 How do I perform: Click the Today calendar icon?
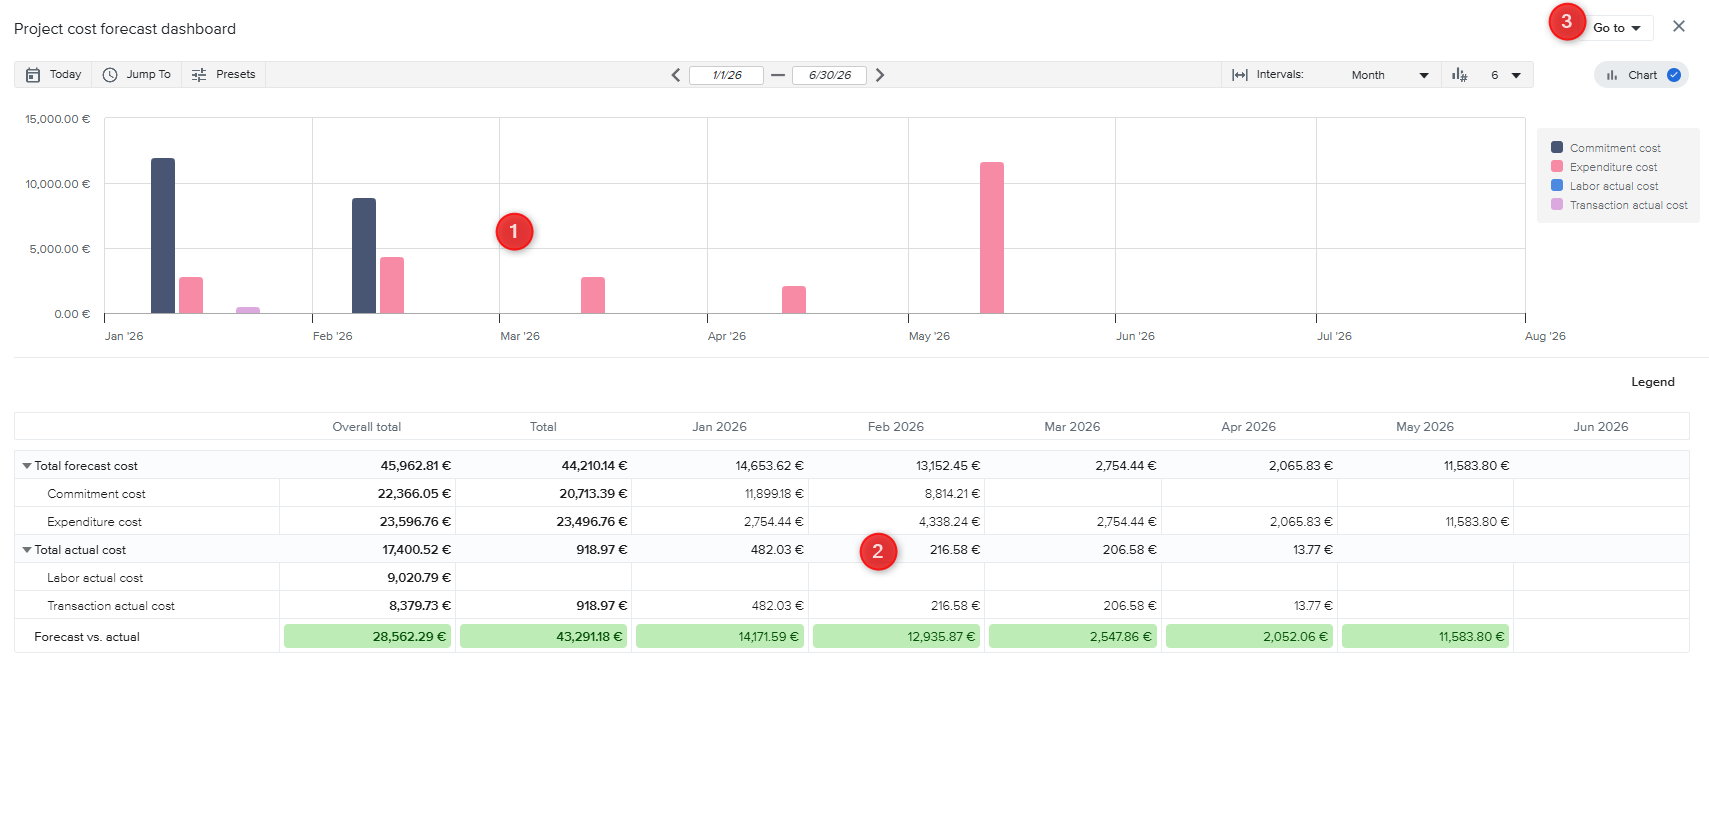tap(33, 75)
